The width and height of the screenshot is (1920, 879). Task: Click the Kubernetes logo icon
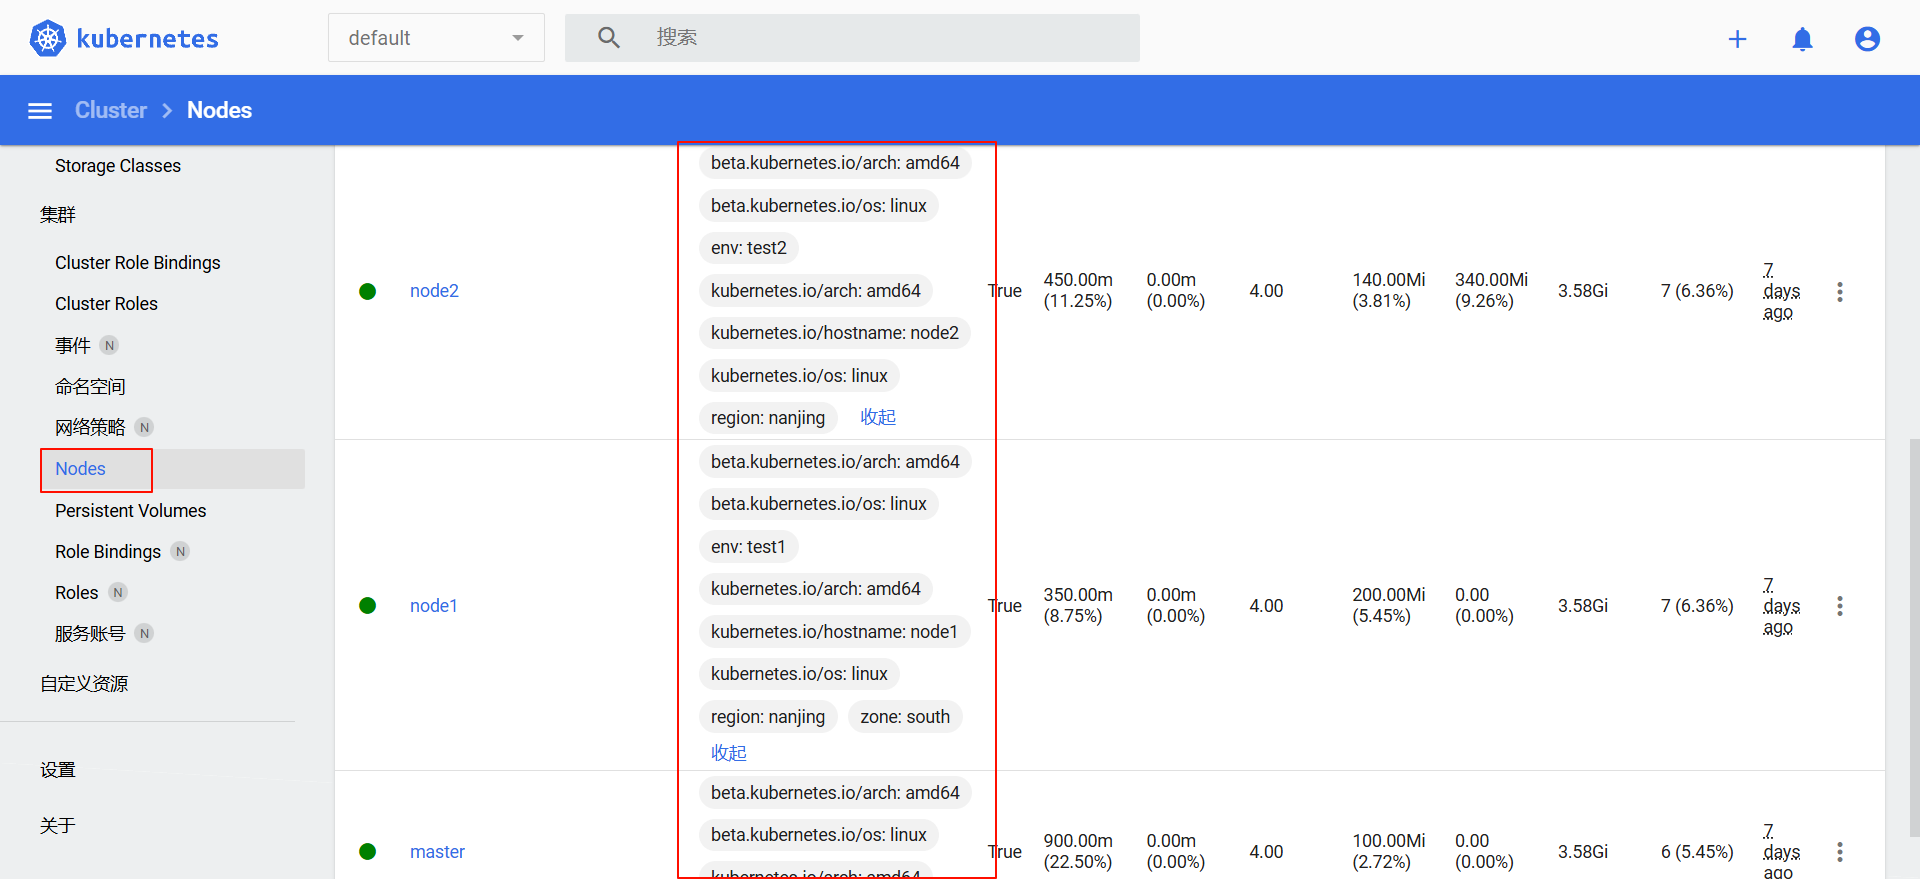(x=47, y=39)
